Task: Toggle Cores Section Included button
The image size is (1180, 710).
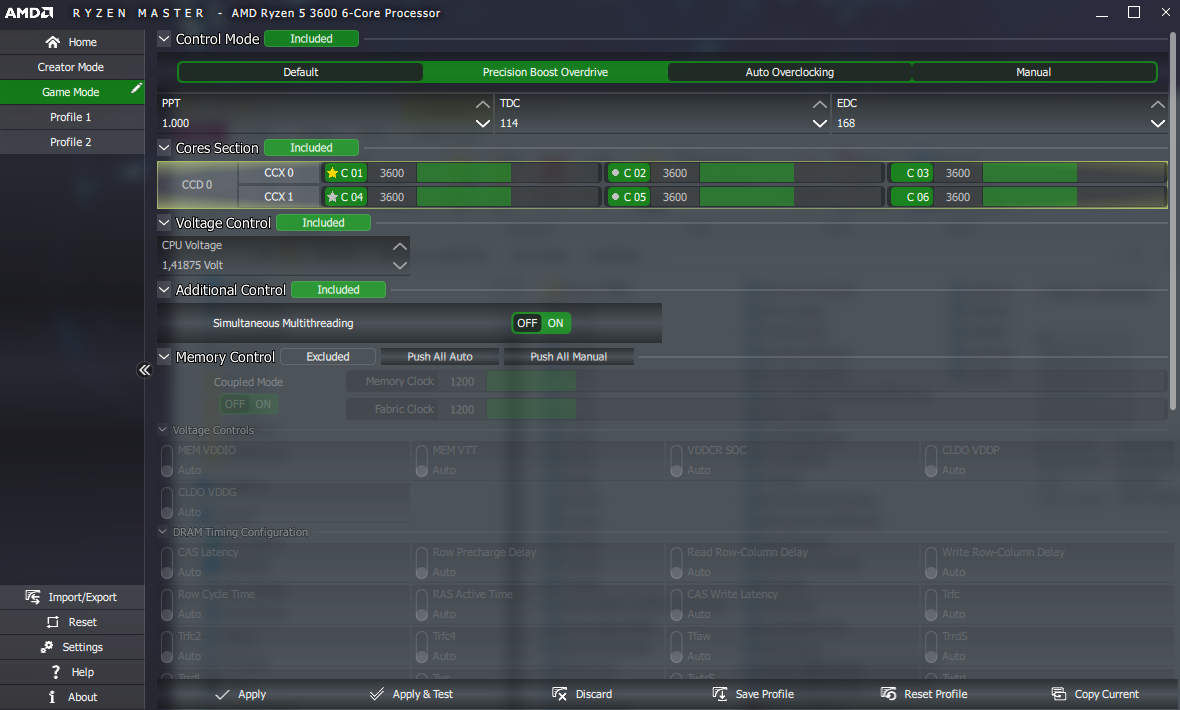Action: click(312, 148)
